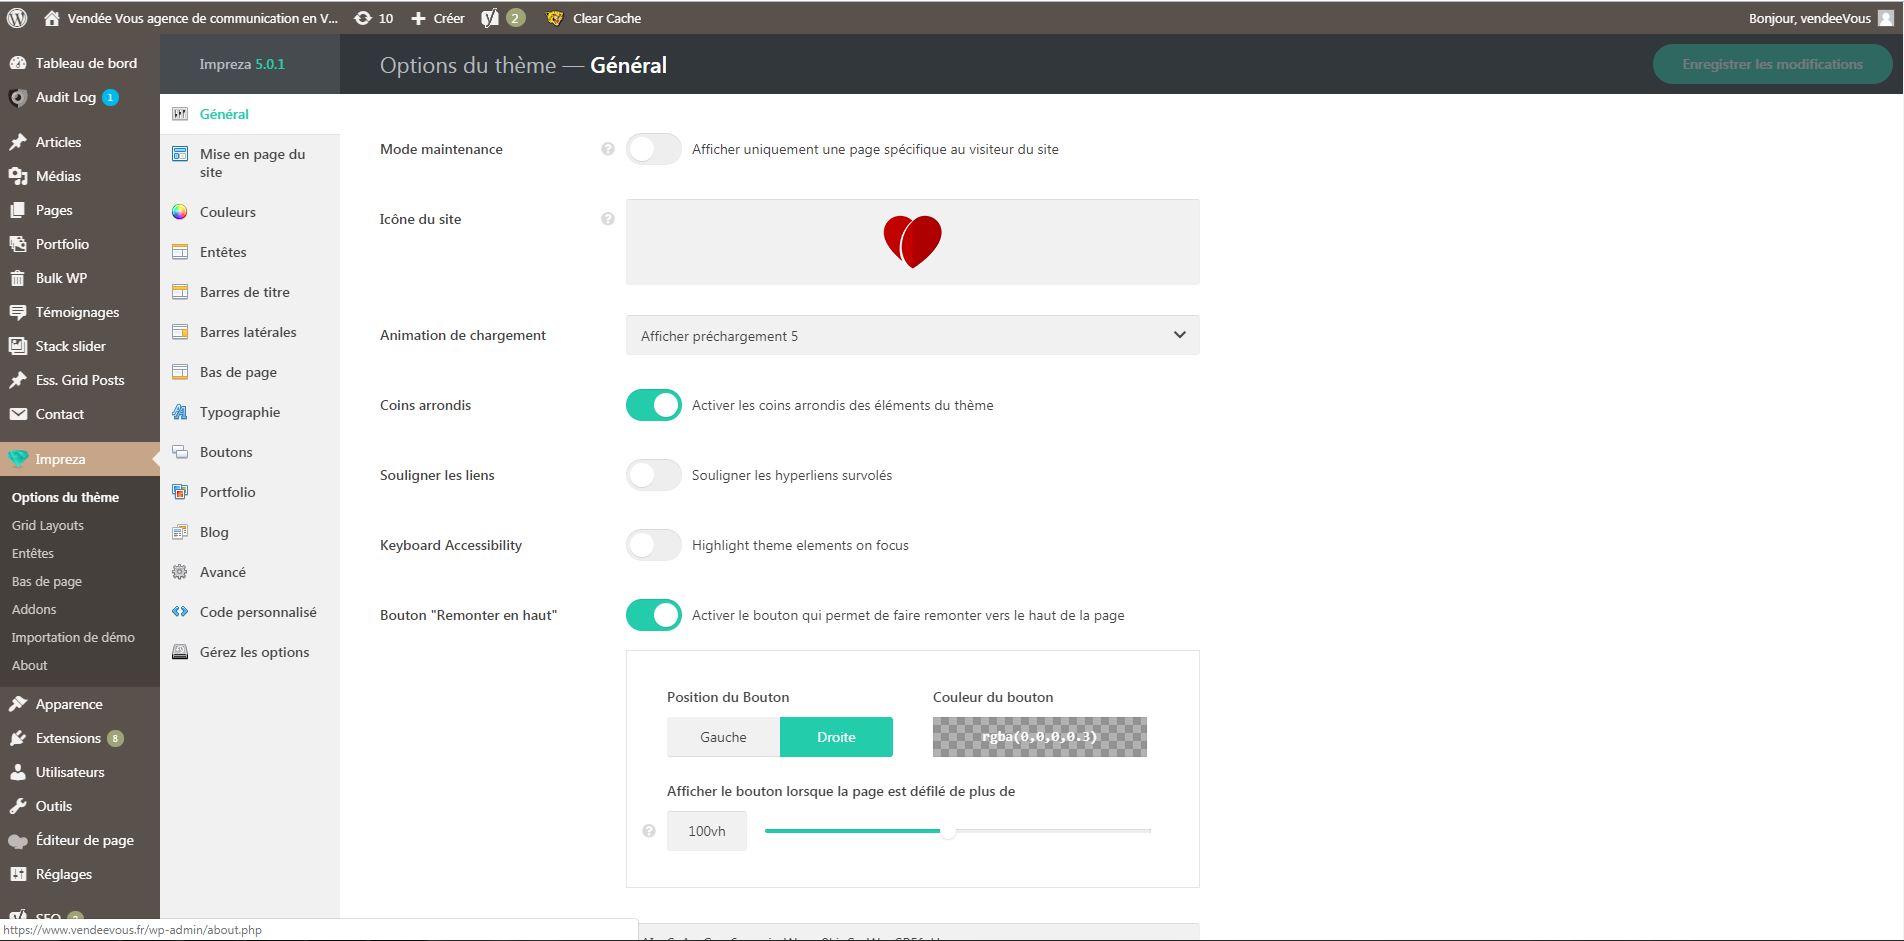Disable the Coins arrondis toggle
Viewport: 1904px width, 941px height.
click(654, 405)
